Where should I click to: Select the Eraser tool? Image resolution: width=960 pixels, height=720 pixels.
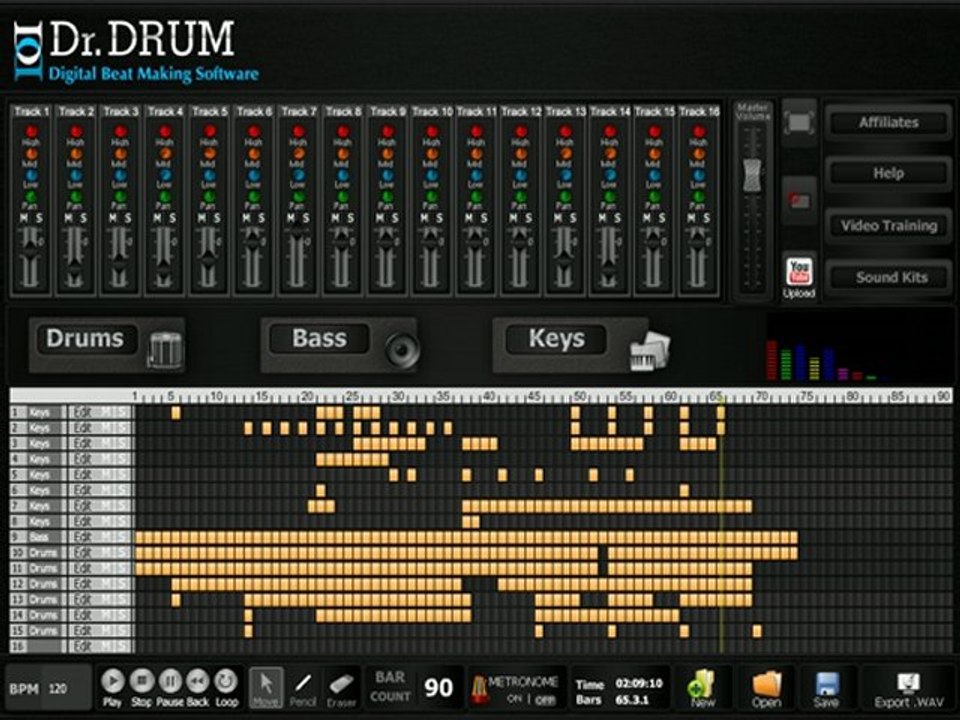pyautogui.click(x=341, y=687)
